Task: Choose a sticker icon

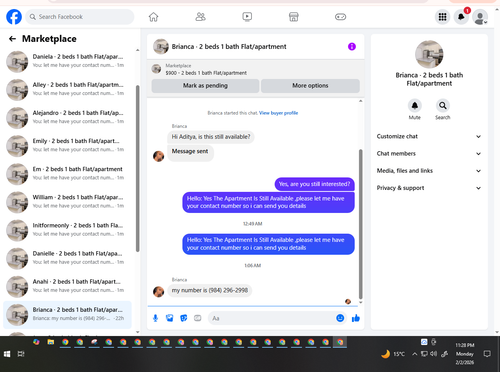Action: click(x=184, y=318)
